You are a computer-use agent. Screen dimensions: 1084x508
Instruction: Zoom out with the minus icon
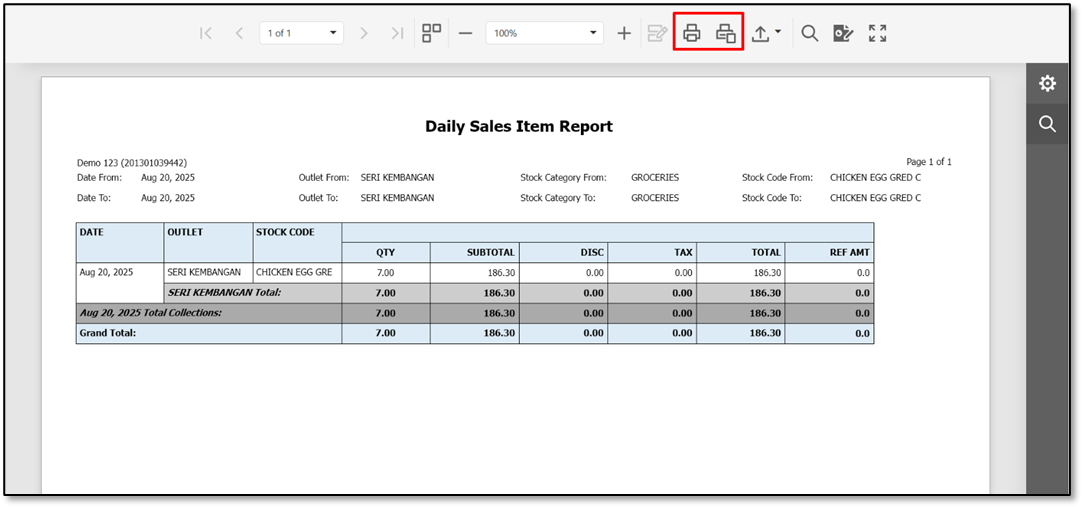pos(465,33)
